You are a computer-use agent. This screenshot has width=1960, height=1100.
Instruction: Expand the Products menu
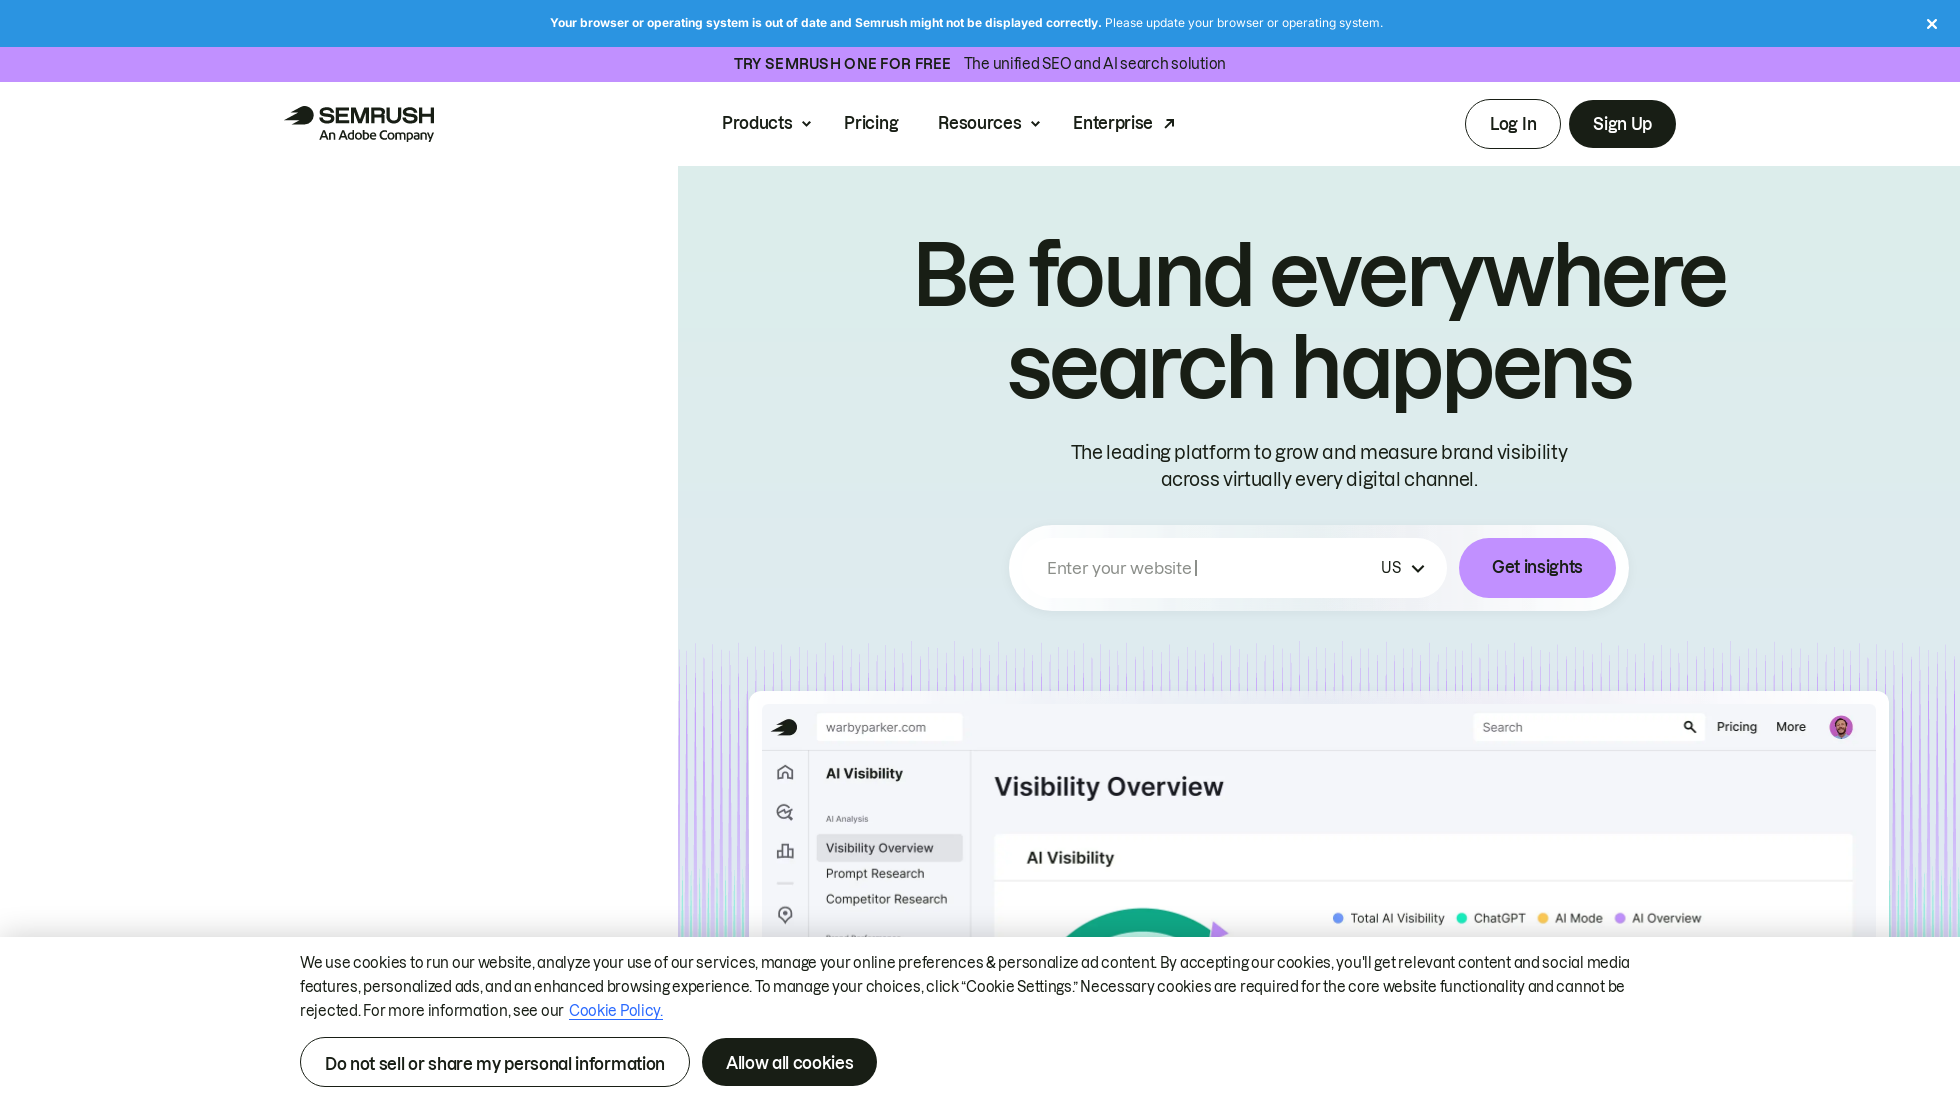(766, 123)
